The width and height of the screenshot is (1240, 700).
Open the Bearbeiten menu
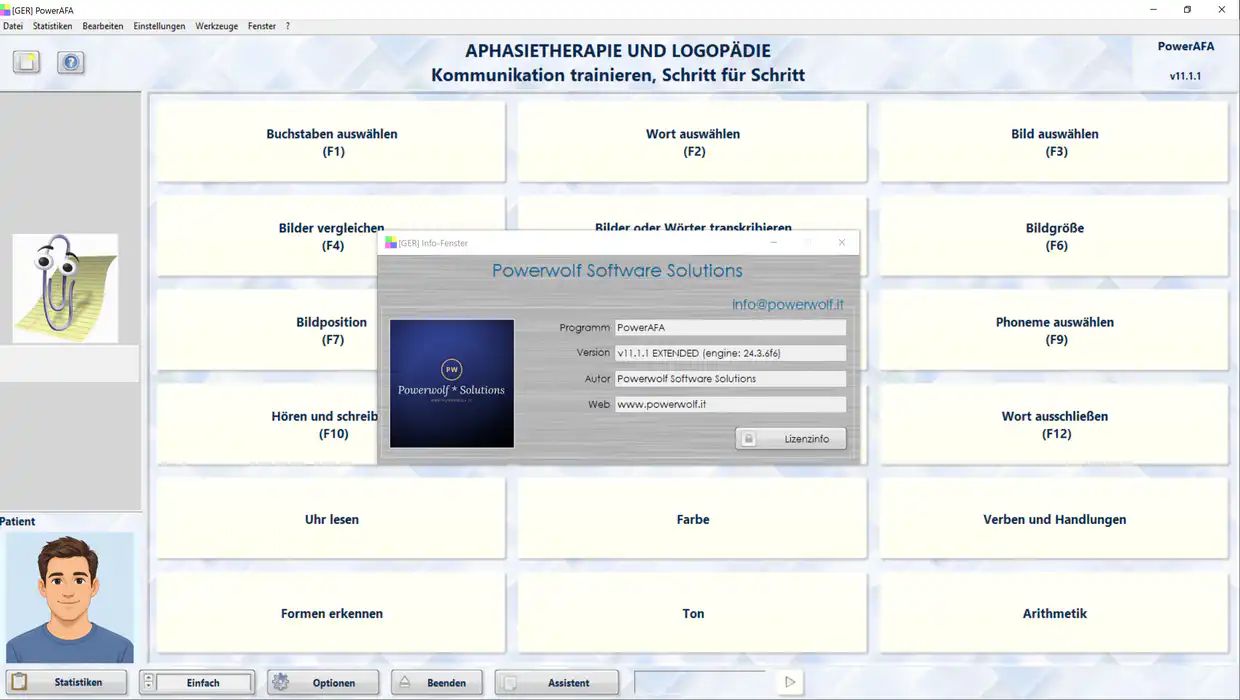(x=103, y=26)
